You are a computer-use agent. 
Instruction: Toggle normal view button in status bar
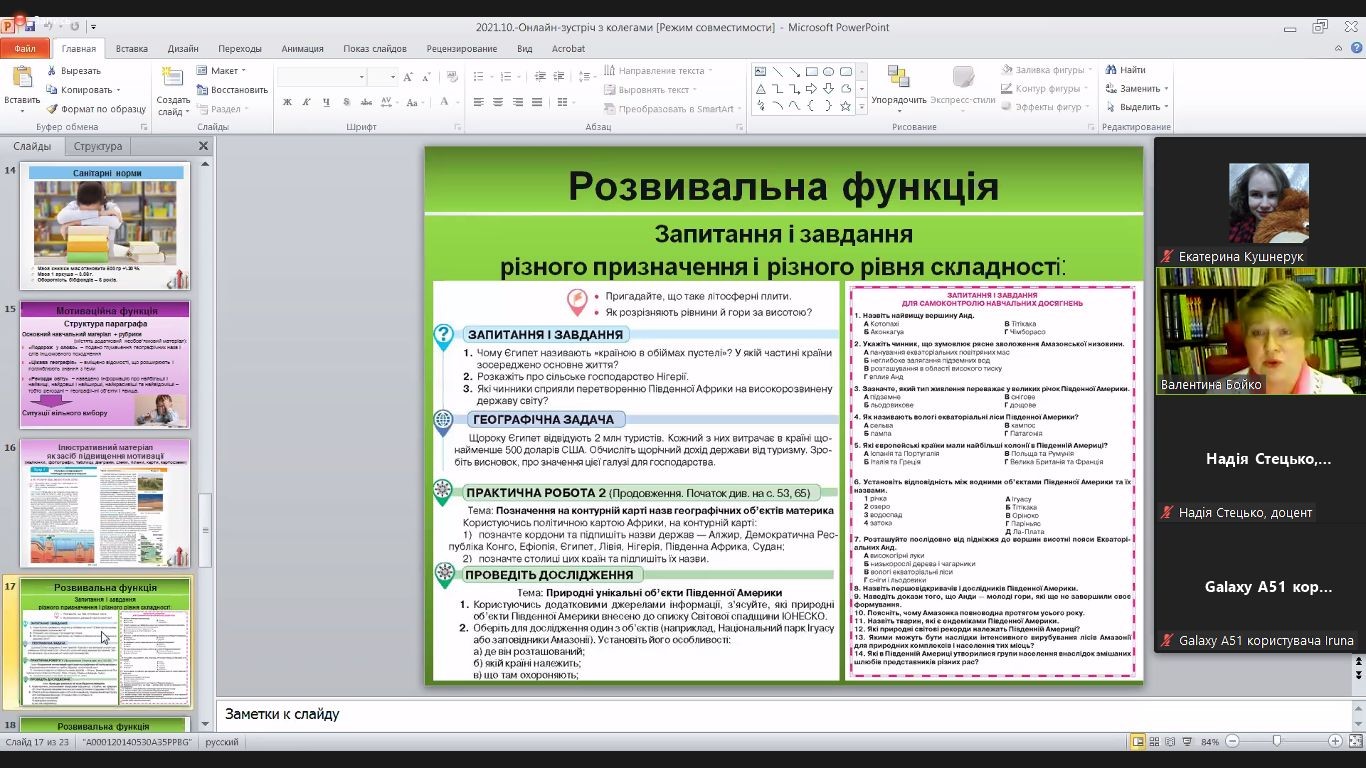coord(1137,741)
